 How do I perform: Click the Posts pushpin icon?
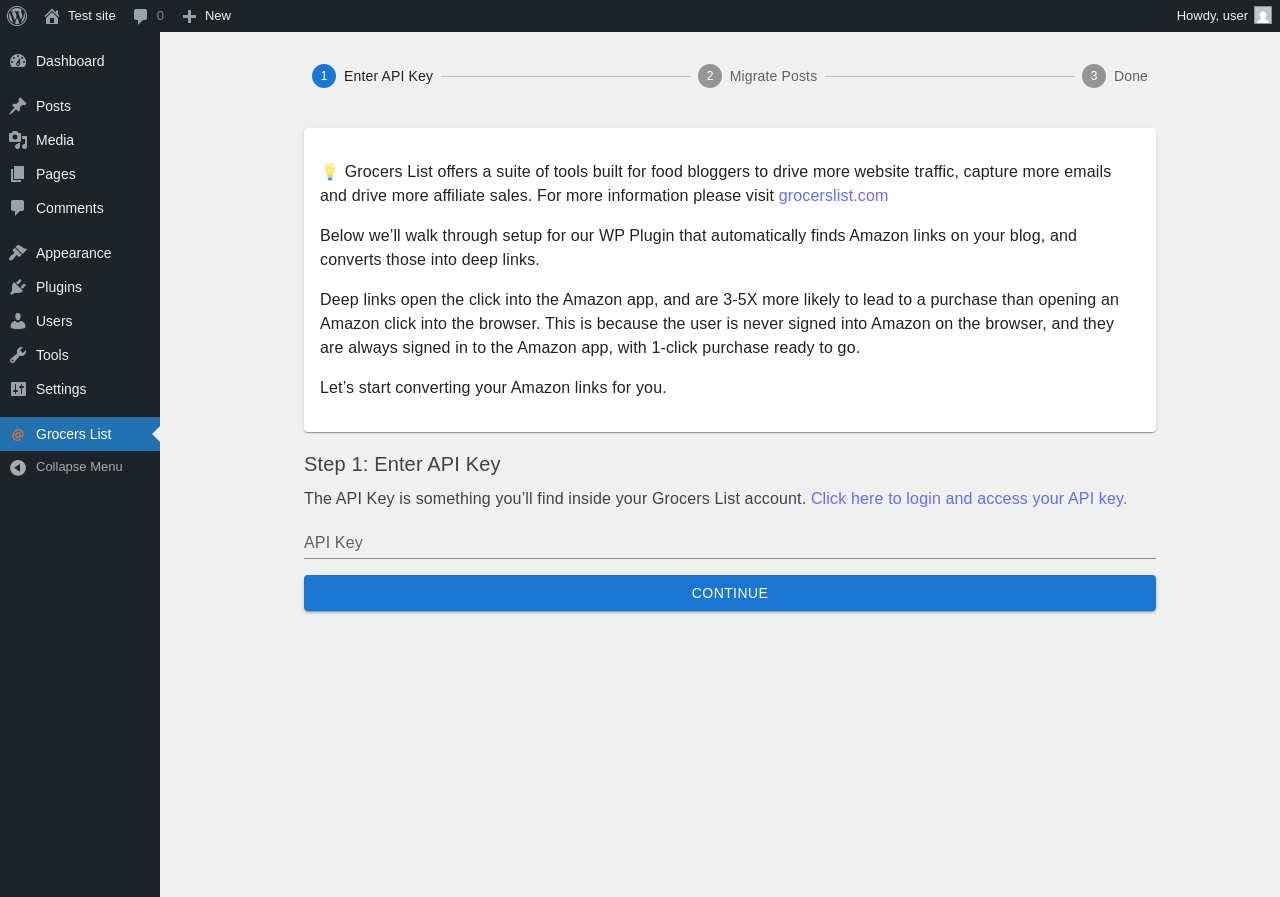[x=18, y=106]
